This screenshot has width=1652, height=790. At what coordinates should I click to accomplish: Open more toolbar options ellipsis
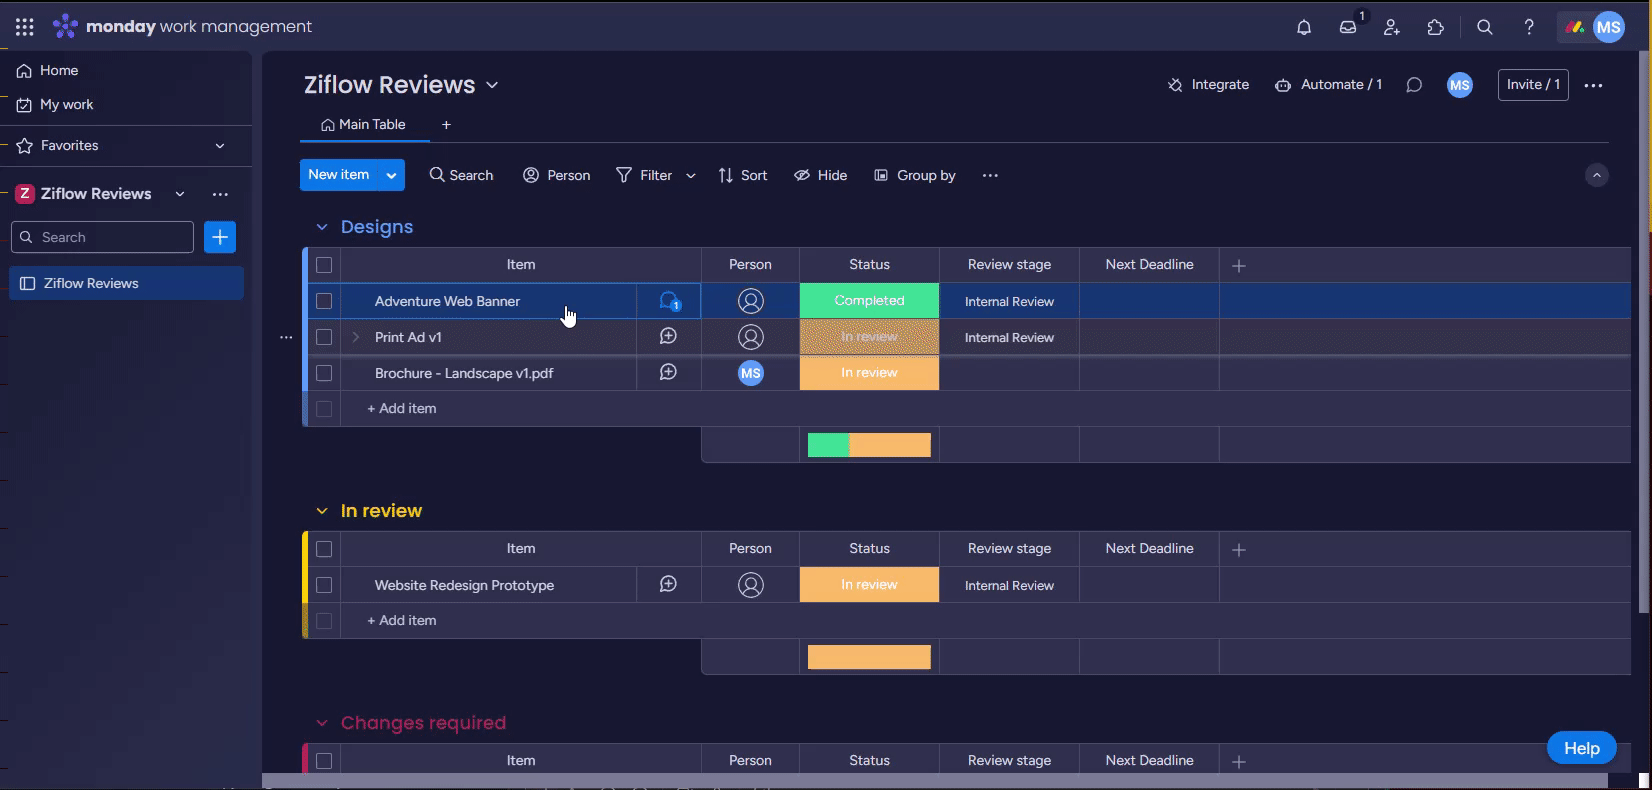(990, 175)
